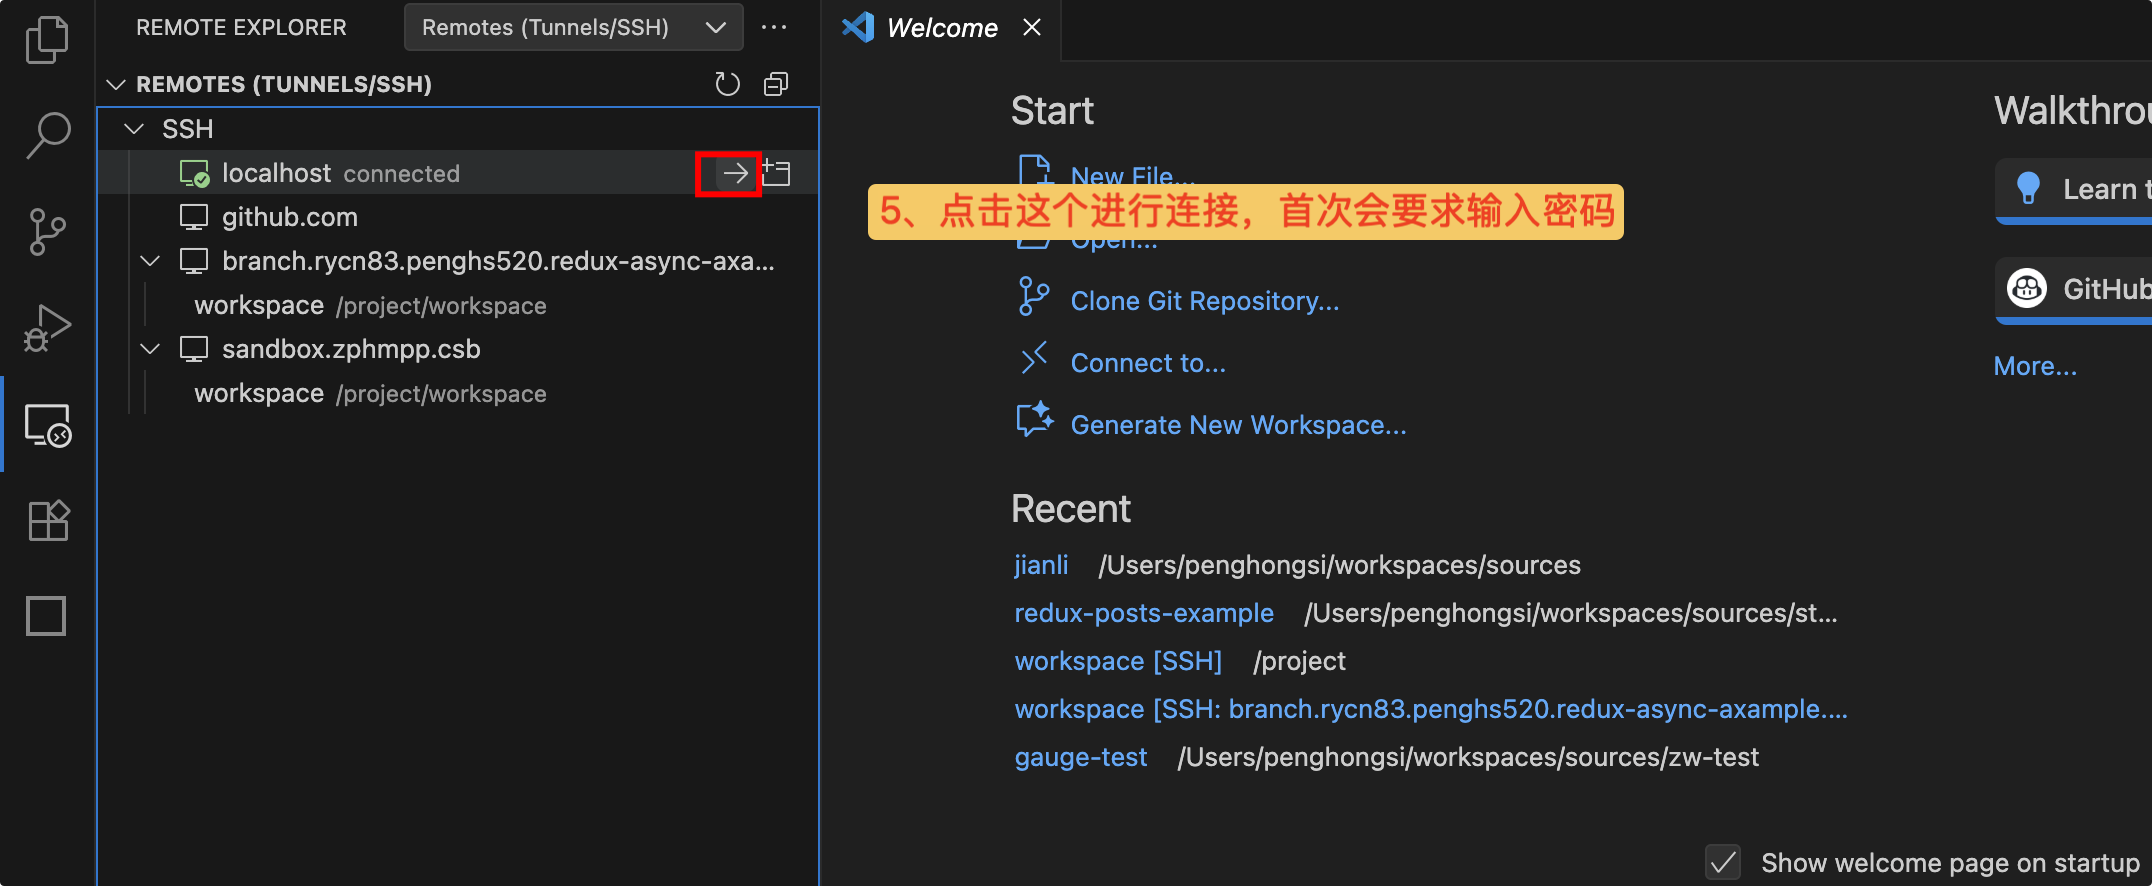The width and height of the screenshot is (2152, 886).
Task: Open Remote Explorer more actions menu
Action: coord(774,28)
